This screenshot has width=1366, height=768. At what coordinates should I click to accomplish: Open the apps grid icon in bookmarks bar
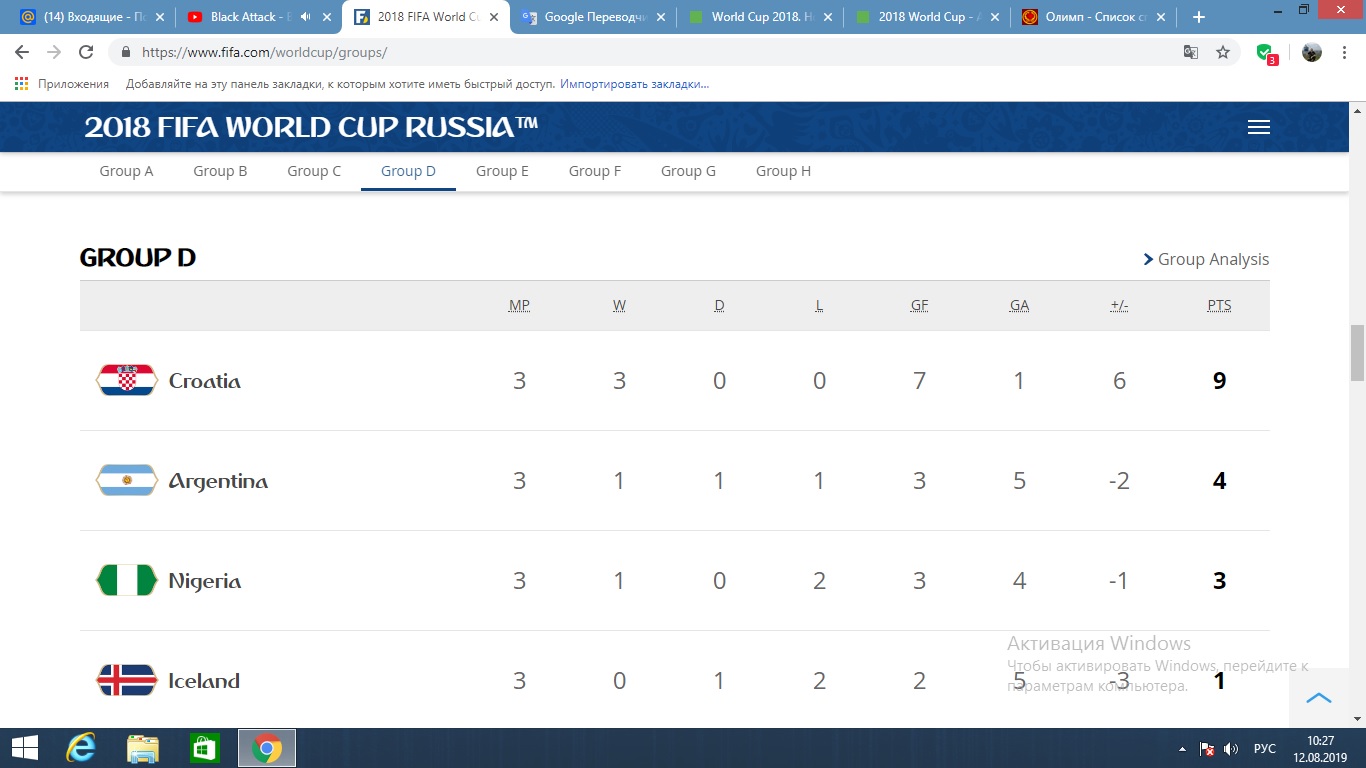point(22,84)
